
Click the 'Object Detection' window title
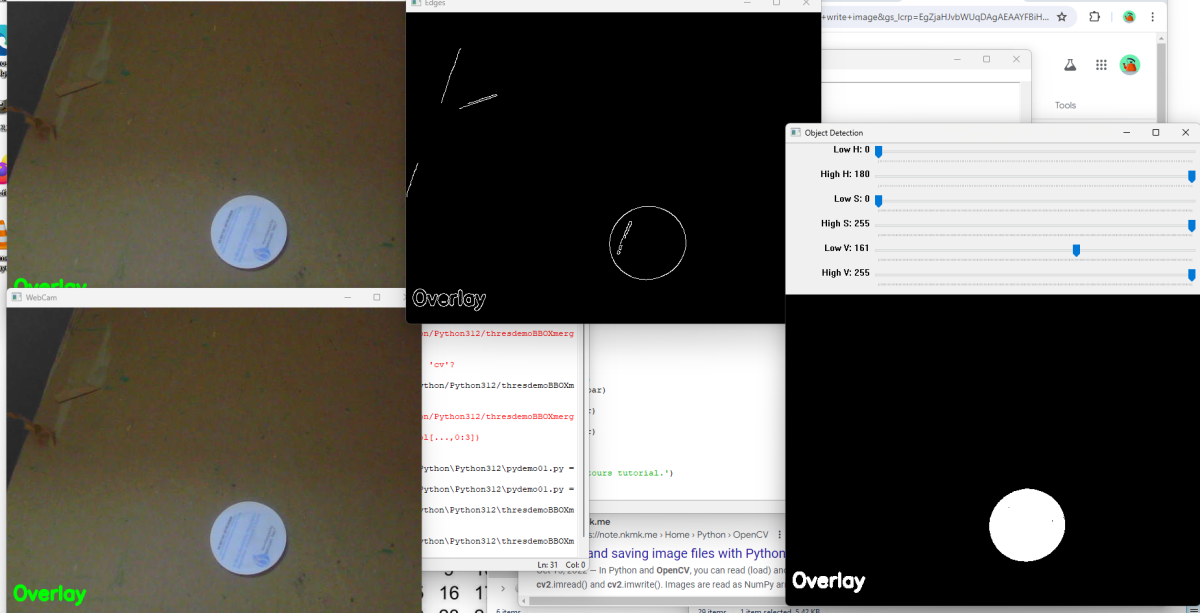coord(834,132)
